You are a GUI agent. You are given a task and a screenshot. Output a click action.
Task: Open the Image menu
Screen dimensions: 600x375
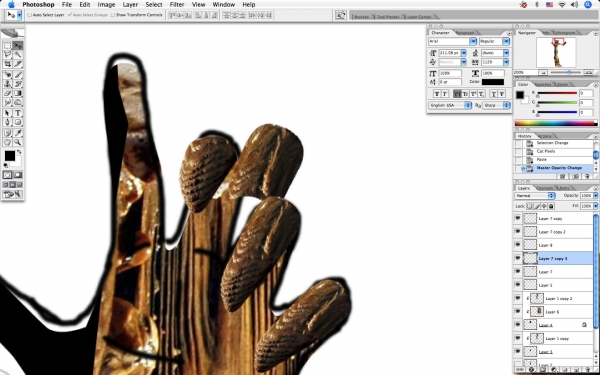click(x=106, y=5)
